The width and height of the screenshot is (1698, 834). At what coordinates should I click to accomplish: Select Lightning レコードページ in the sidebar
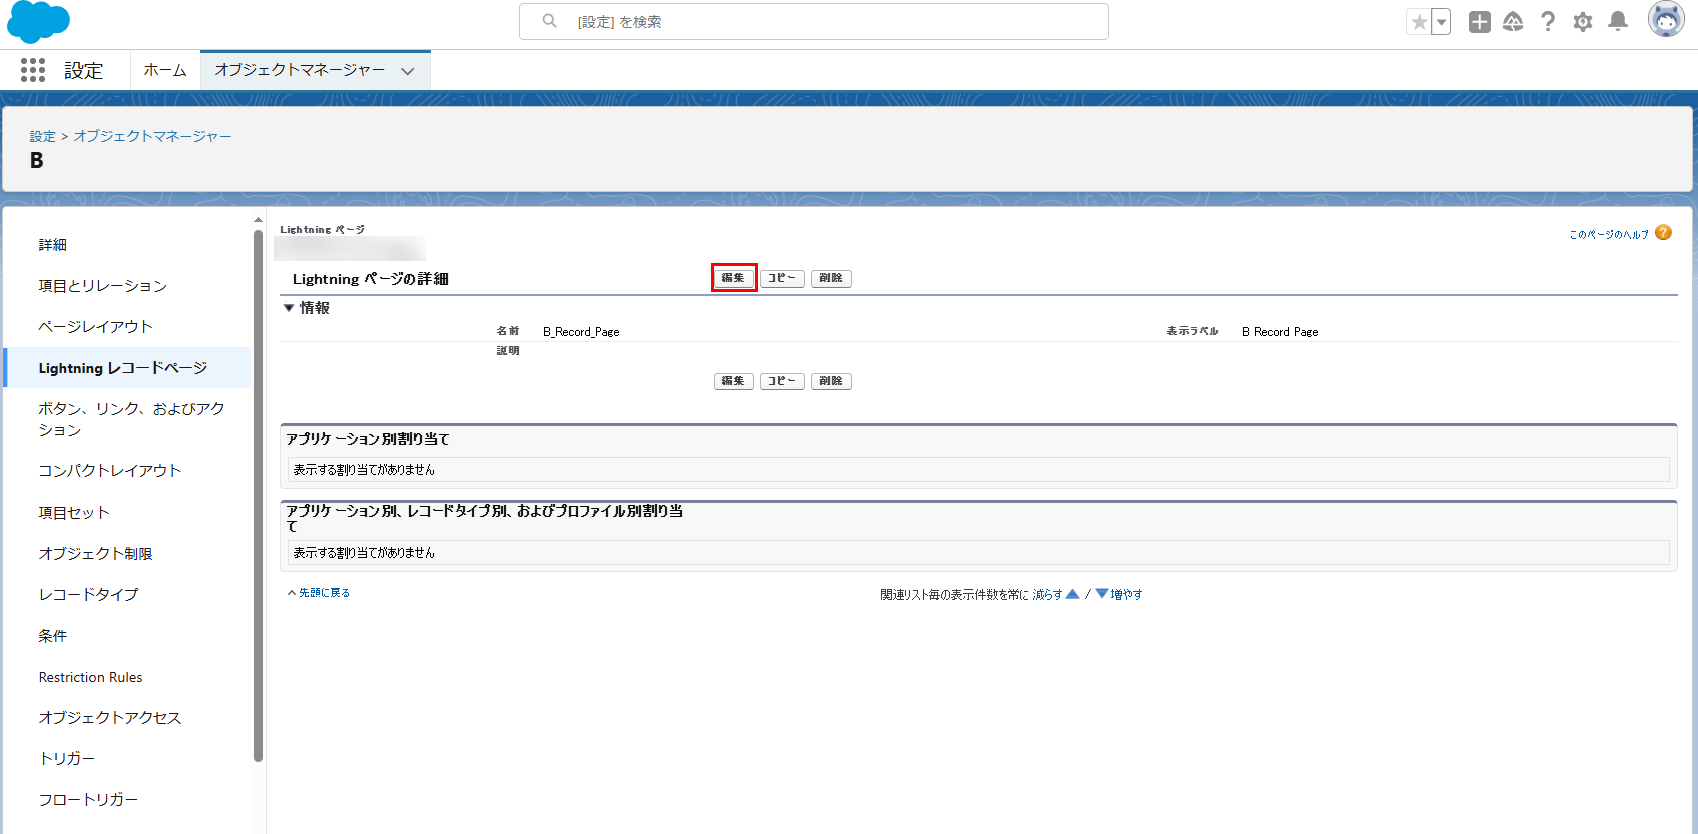click(x=123, y=368)
